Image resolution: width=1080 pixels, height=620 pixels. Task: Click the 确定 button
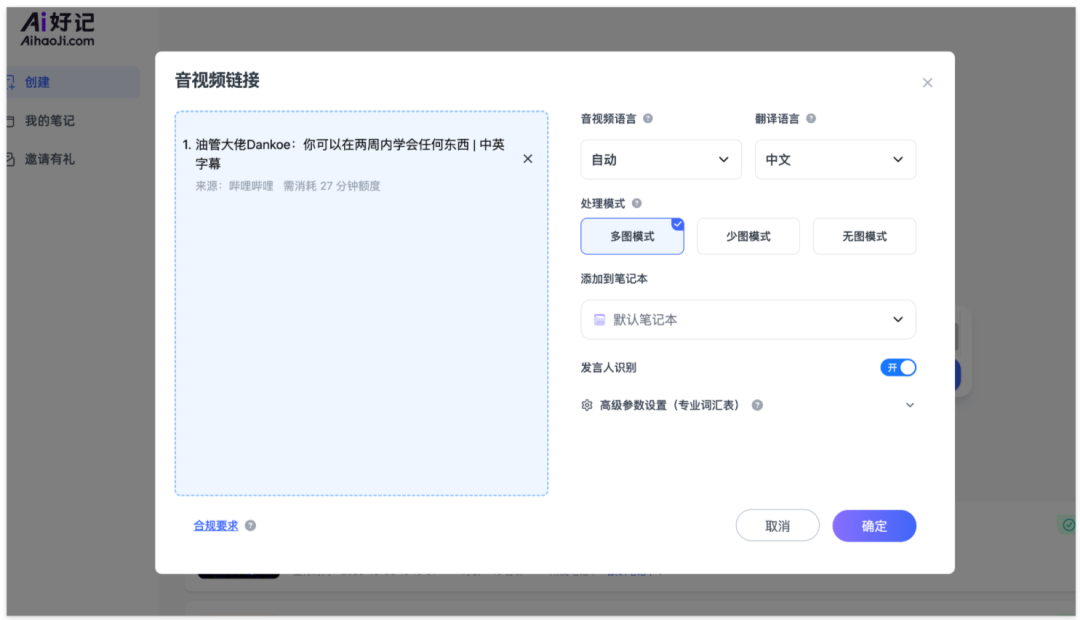click(x=874, y=526)
